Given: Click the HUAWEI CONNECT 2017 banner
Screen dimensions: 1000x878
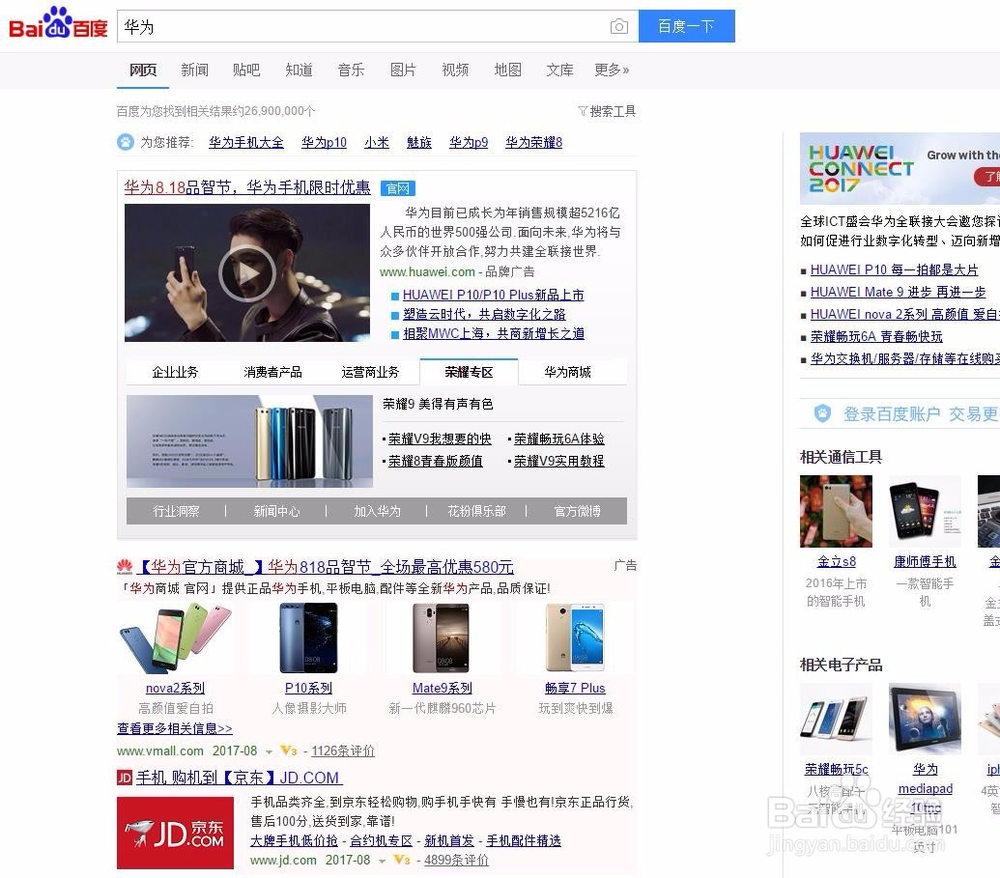Looking at the screenshot, I should pos(900,168).
